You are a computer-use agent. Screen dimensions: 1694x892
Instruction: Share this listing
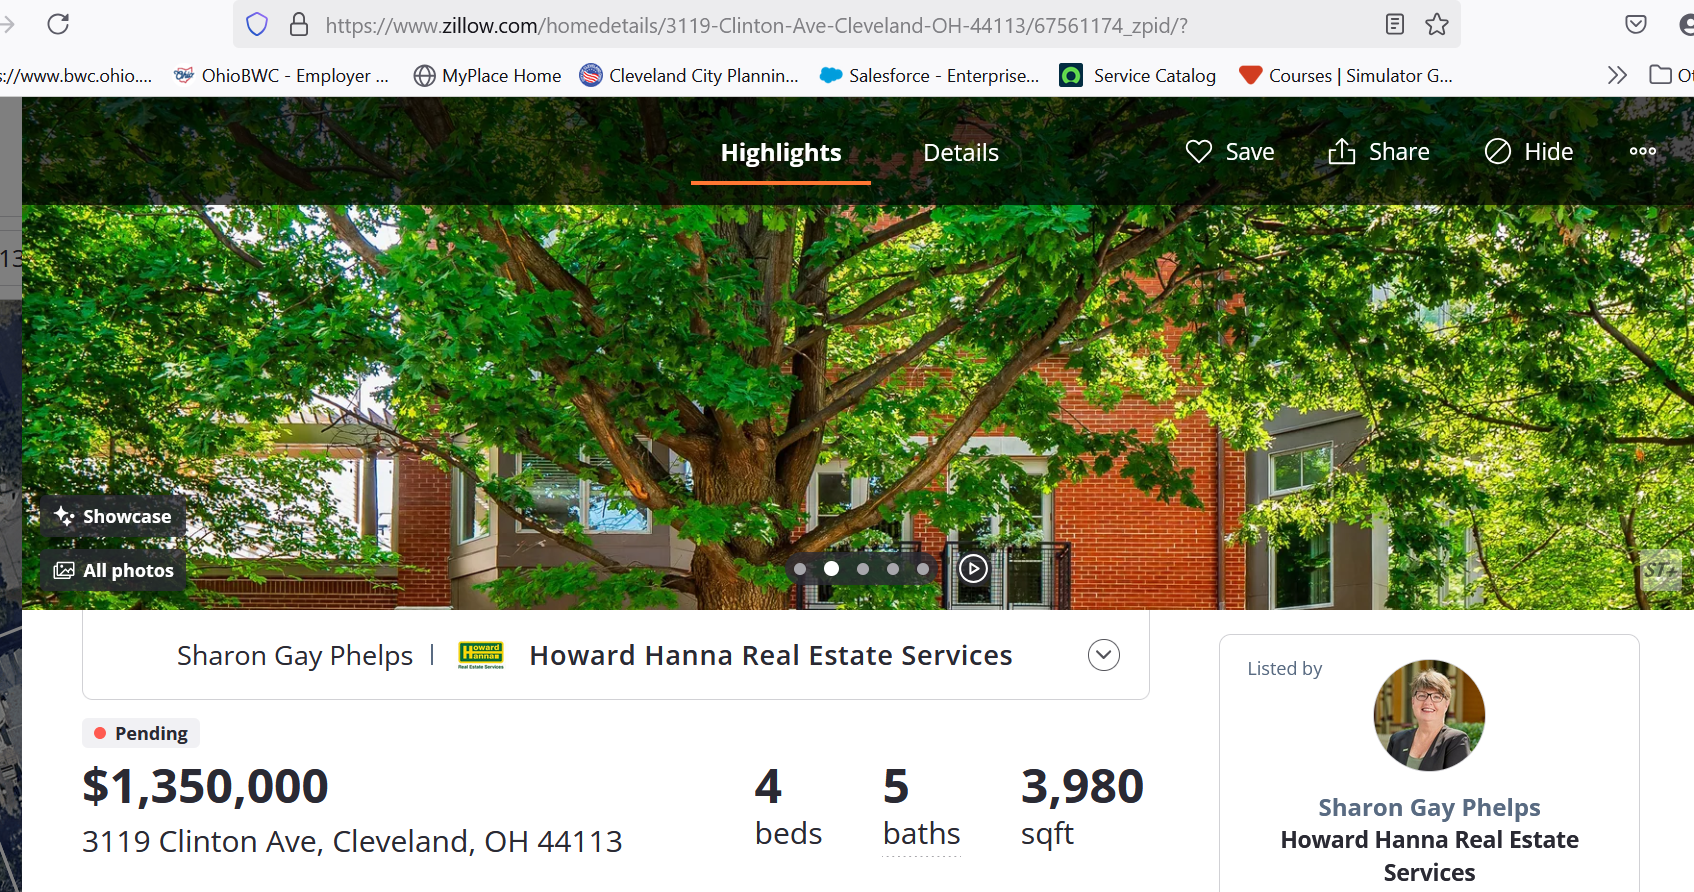coord(1379,152)
